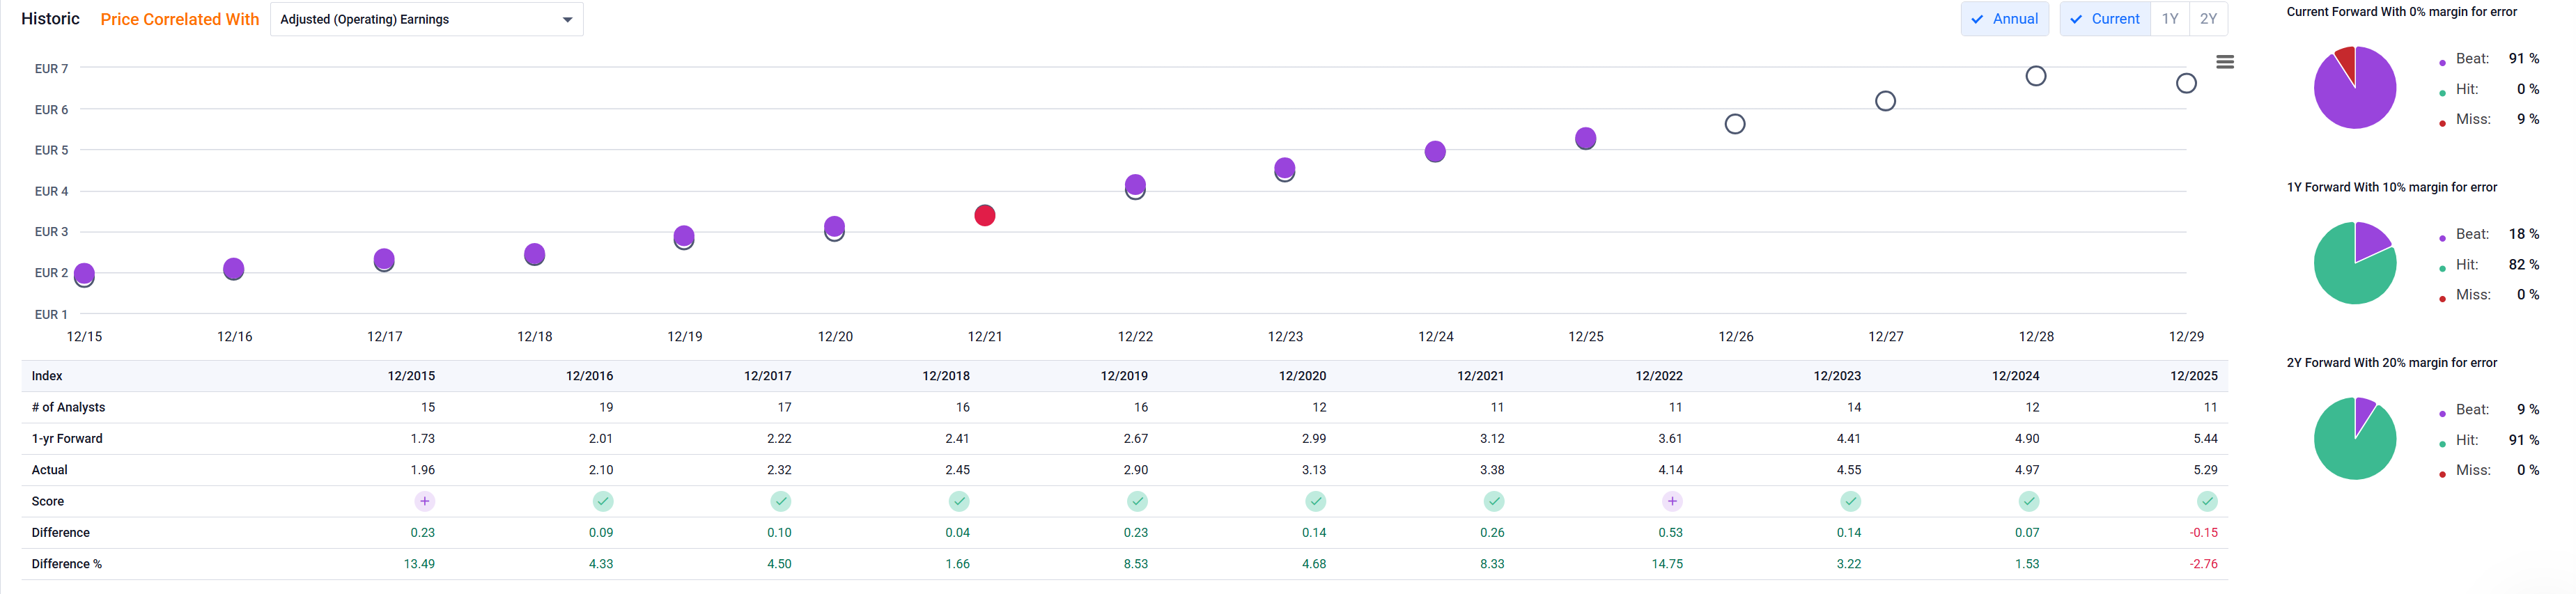2576x594 pixels.
Task: Click the 'Actual' row label
Action: point(50,470)
